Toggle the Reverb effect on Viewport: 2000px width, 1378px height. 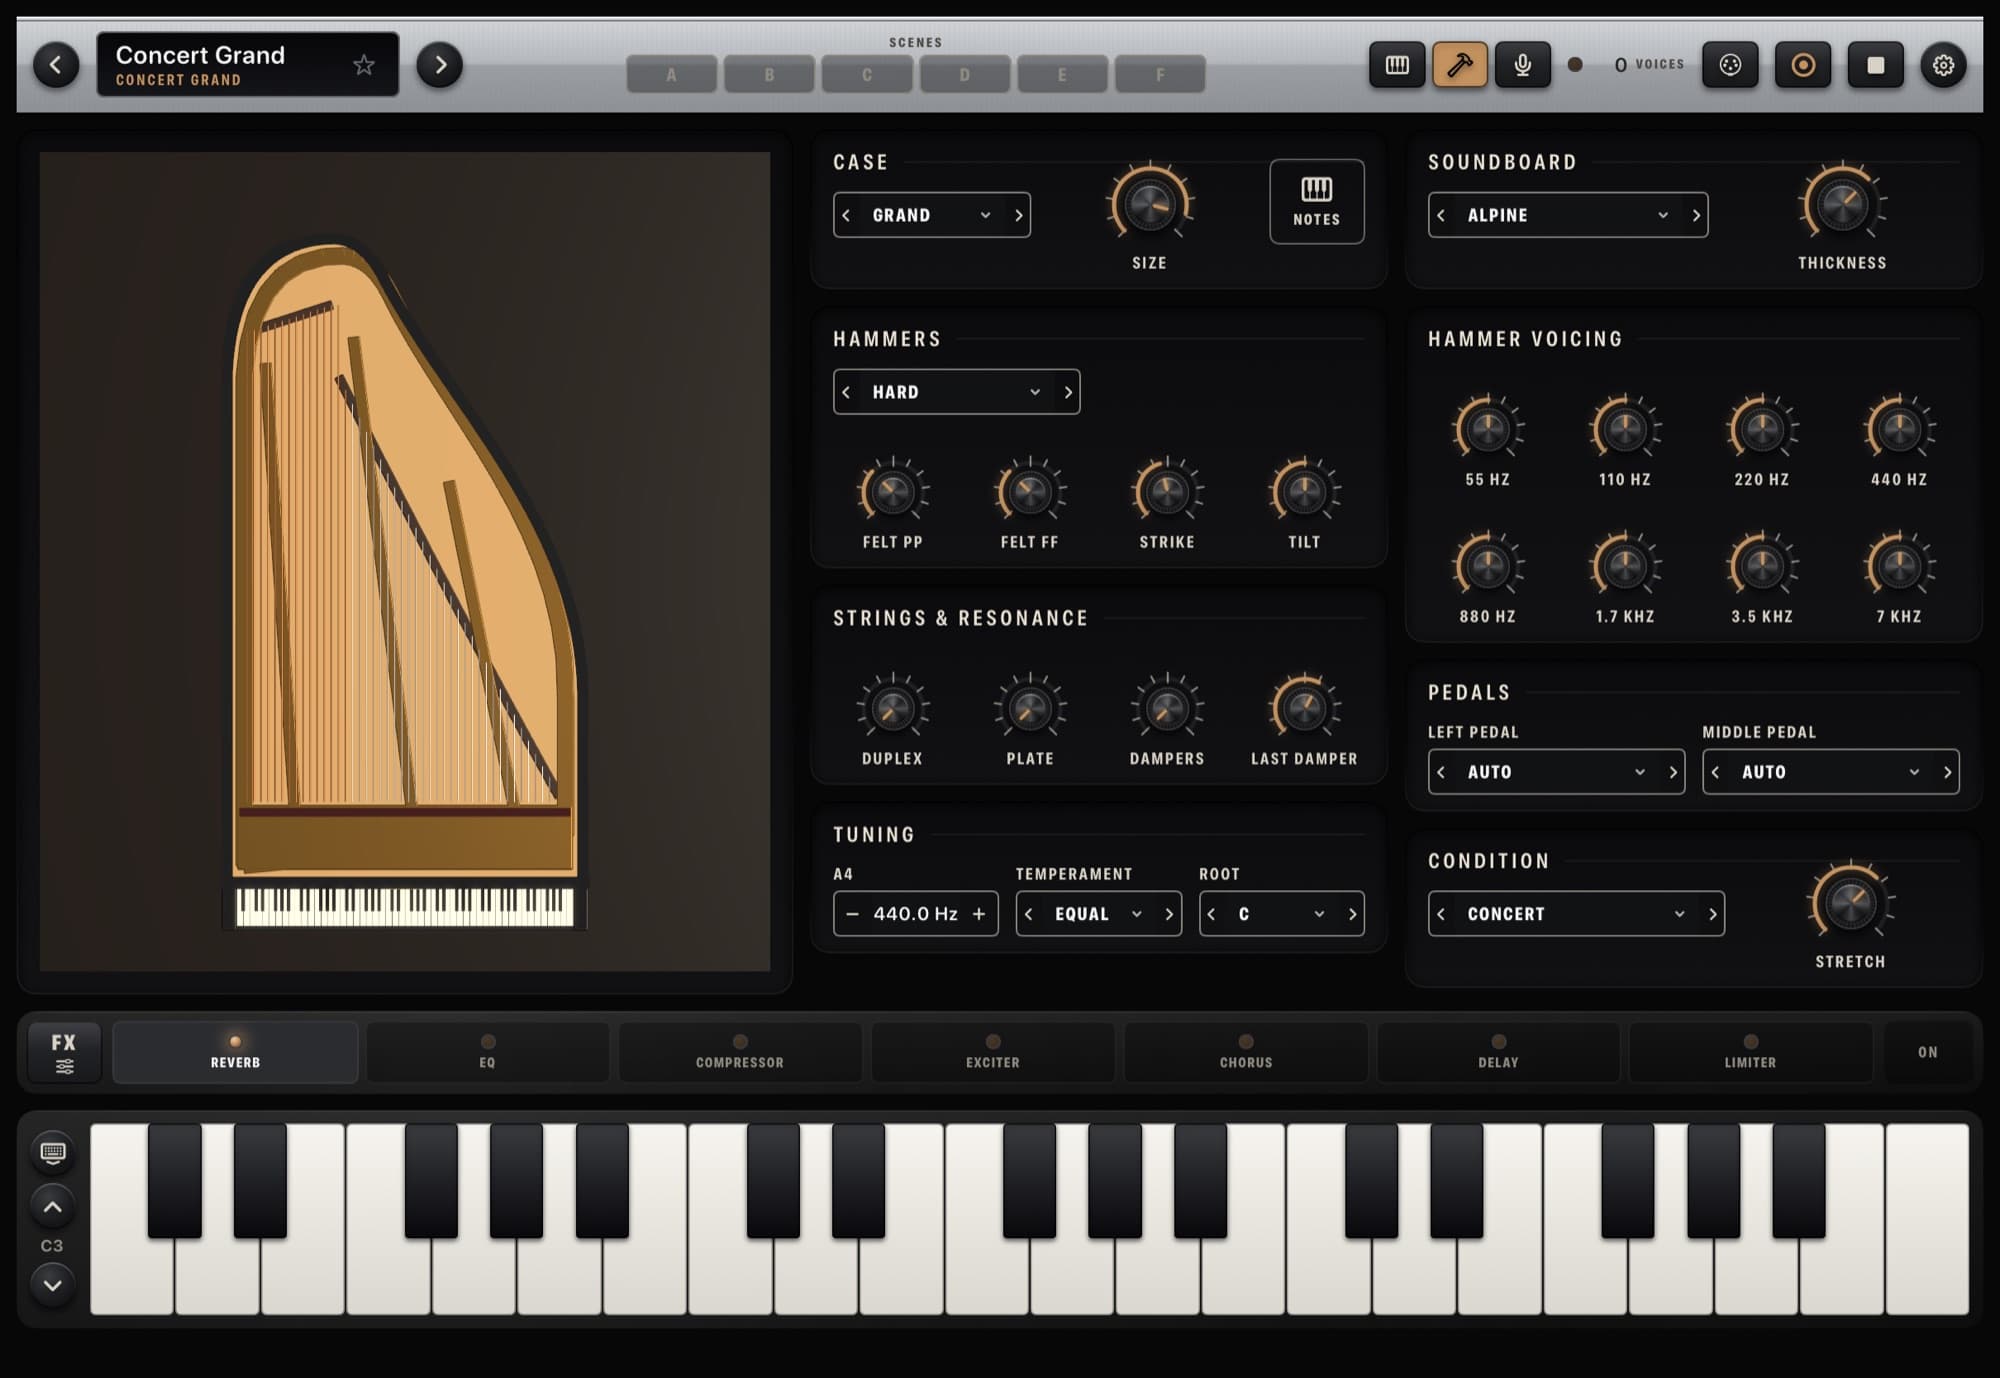pos(235,1052)
